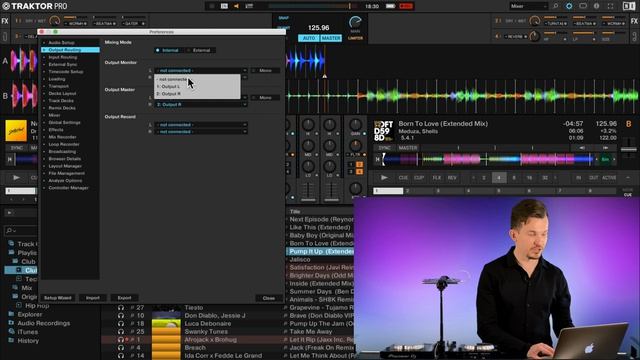Open Output Record L dropdown

click(x=201, y=125)
